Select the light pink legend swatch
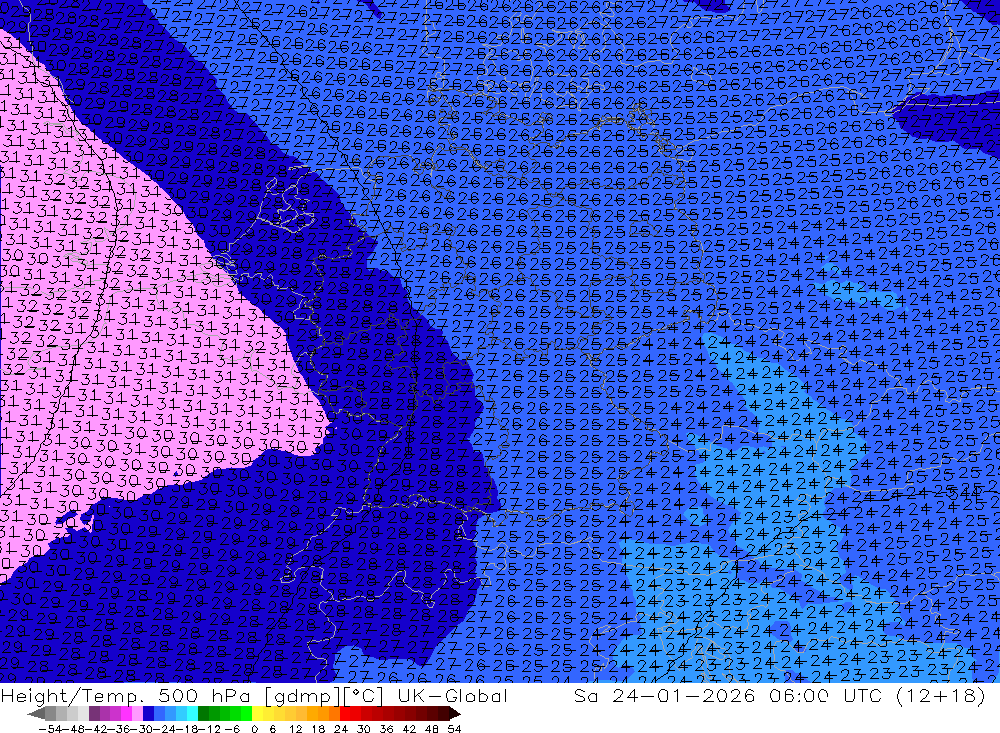 coord(137,714)
